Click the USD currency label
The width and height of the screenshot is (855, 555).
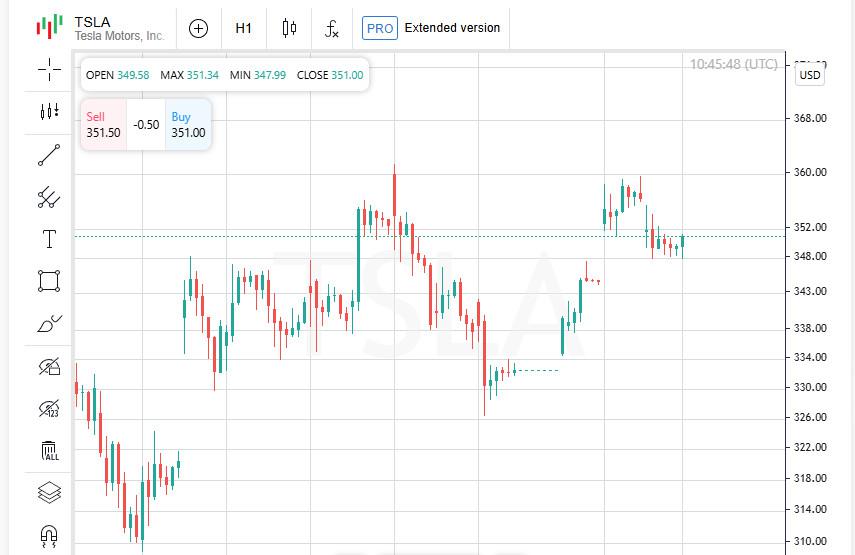point(810,75)
